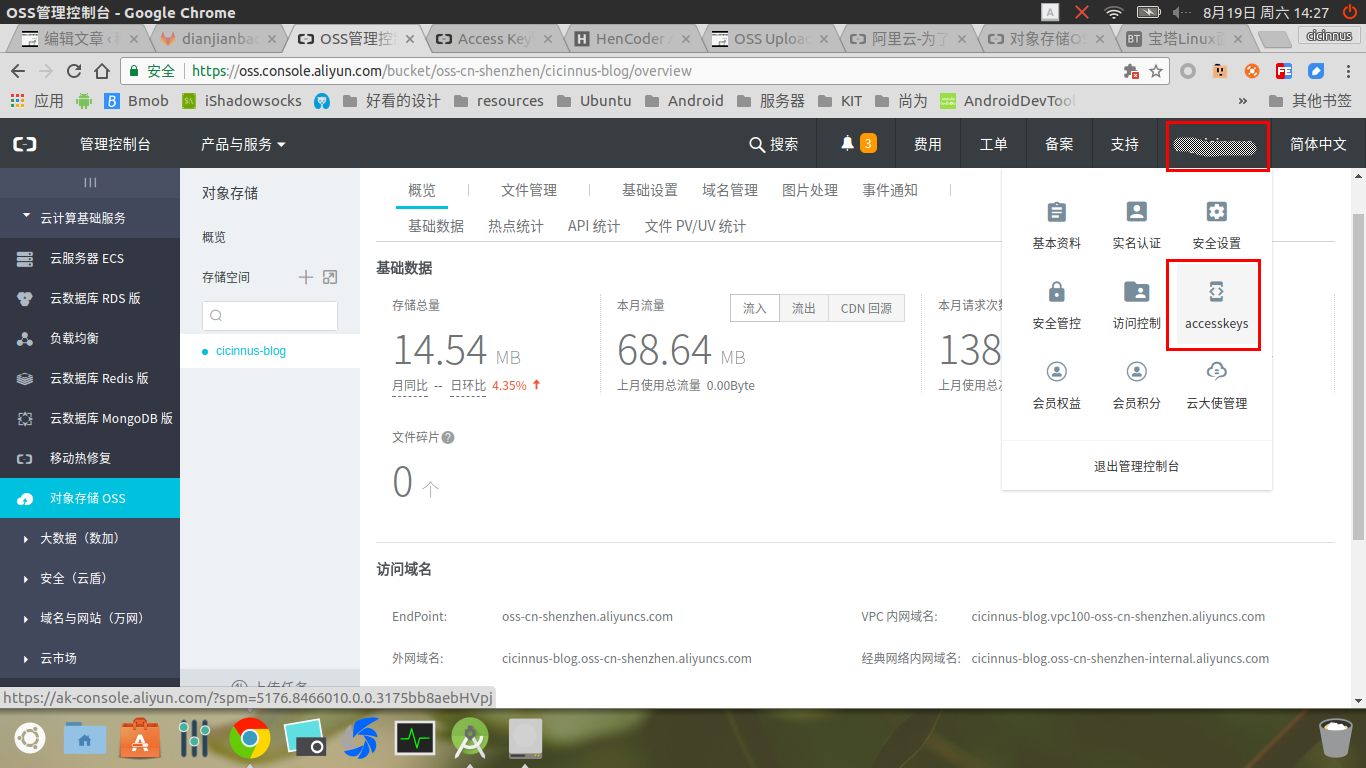Open 基本资料 basic profile icon
This screenshot has width=1366, height=768.
pos(1056,212)
